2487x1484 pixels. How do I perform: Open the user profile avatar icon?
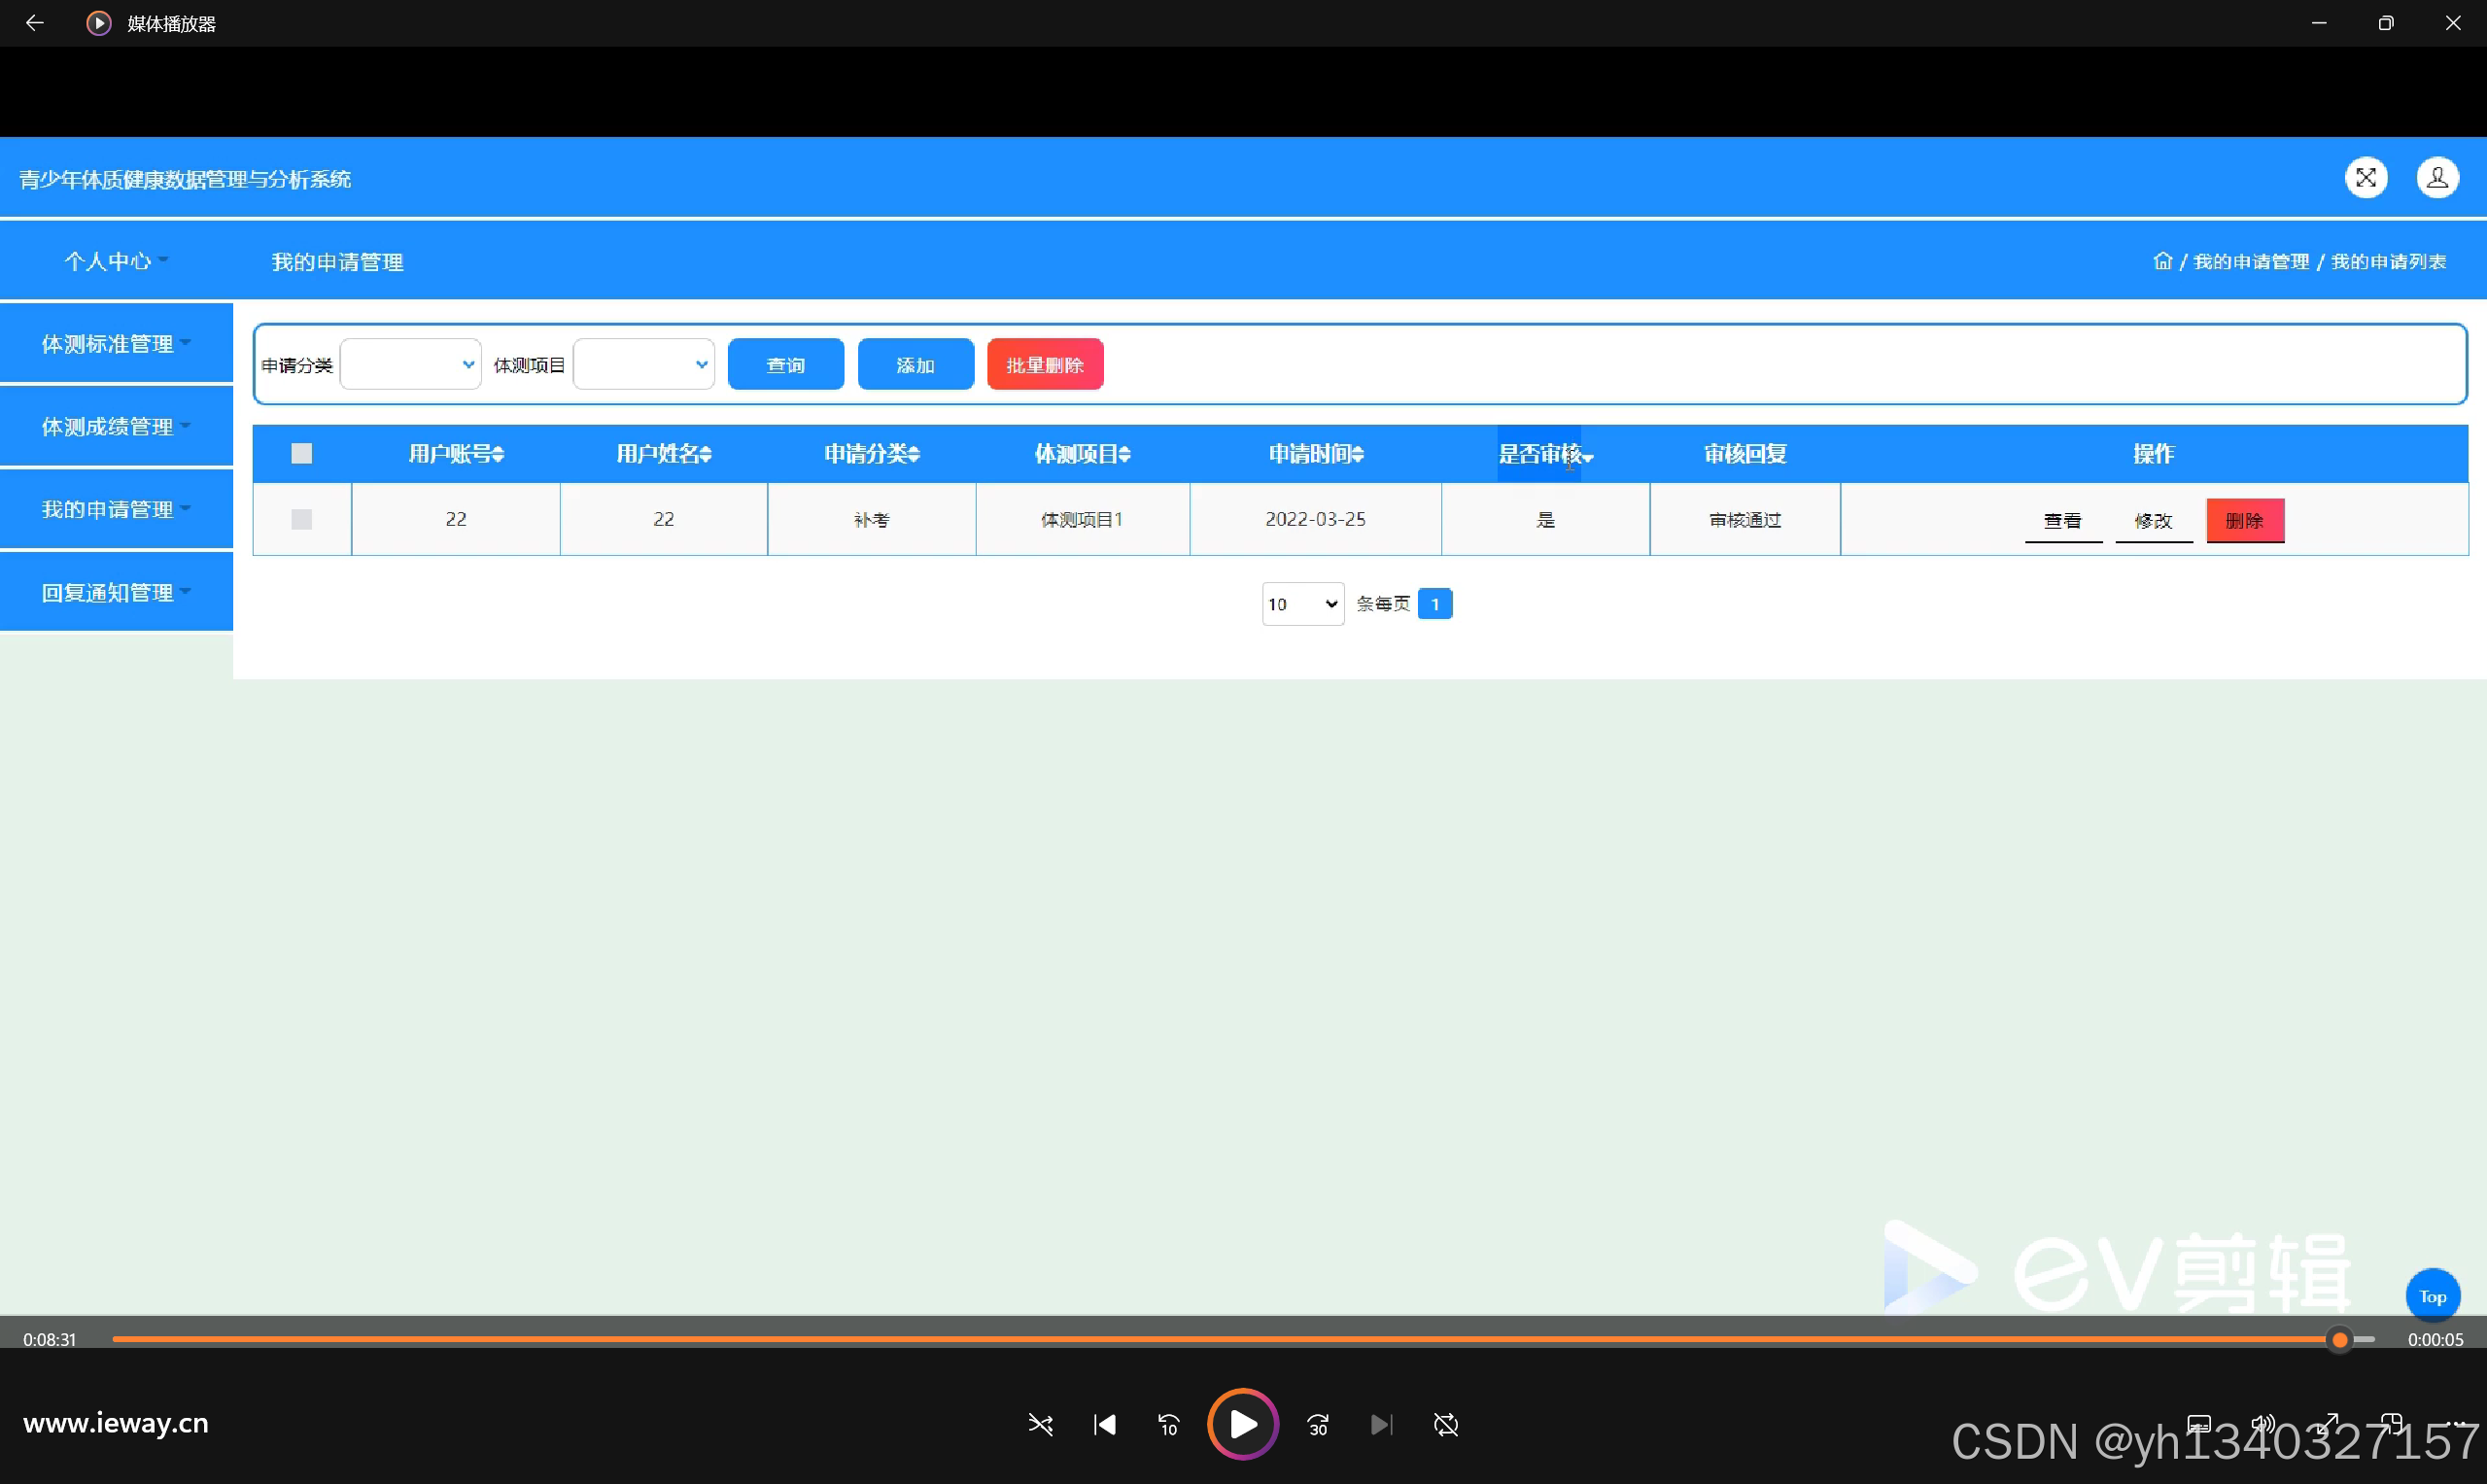[x=2437, y=178]
